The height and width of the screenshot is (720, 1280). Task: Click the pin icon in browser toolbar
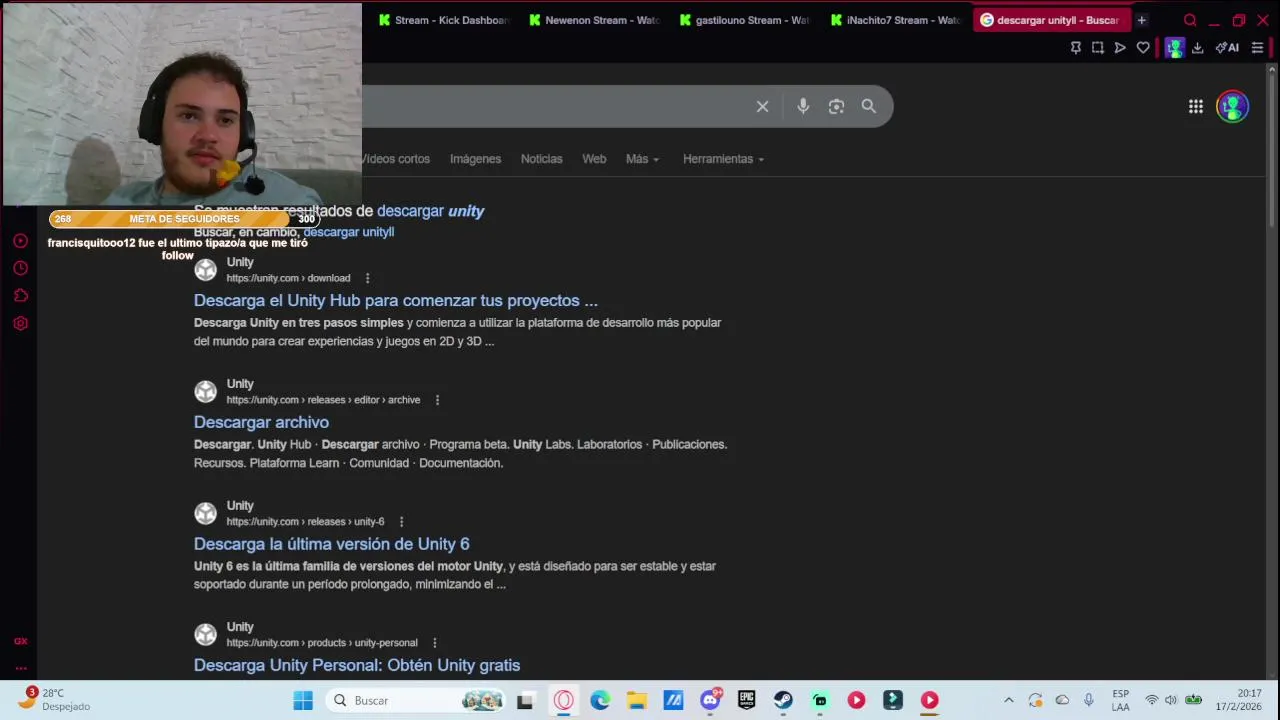click(x=1076, y=47)
